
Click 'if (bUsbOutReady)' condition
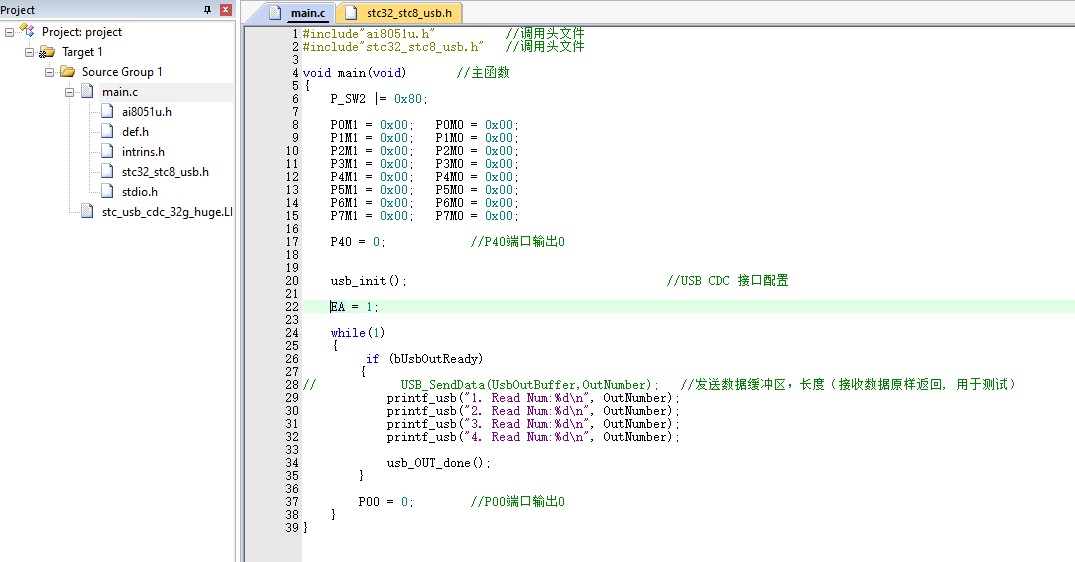(424, 359)
